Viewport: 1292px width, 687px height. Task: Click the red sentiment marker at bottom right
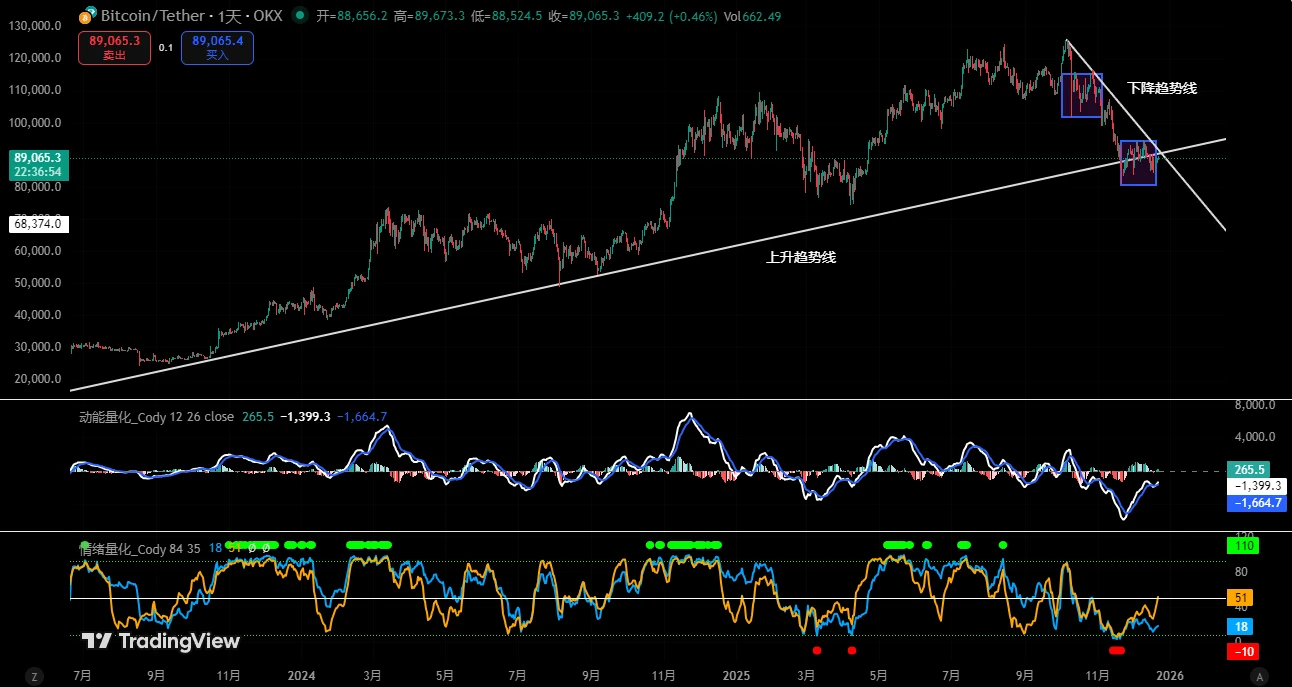(x=1117, y=650)
